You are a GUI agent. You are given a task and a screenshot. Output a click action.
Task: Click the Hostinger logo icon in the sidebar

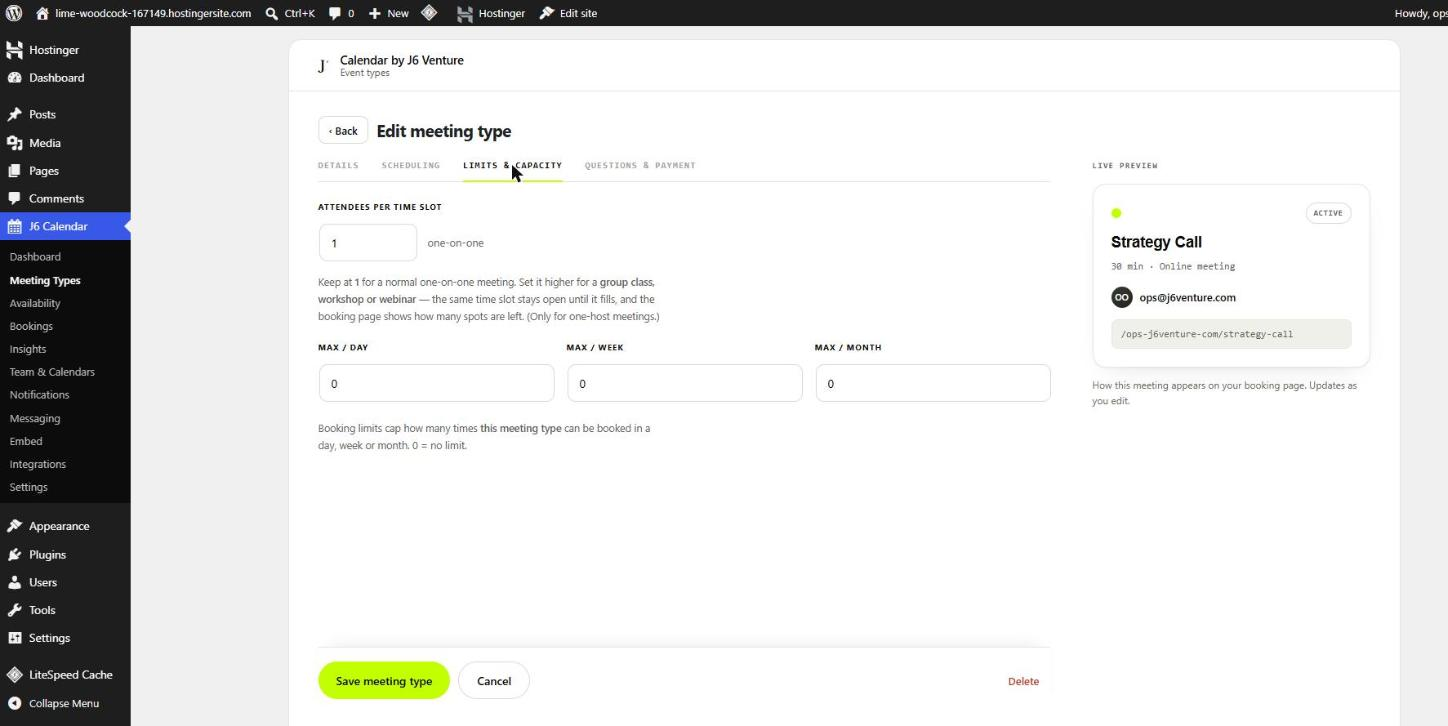coord(15,50)
